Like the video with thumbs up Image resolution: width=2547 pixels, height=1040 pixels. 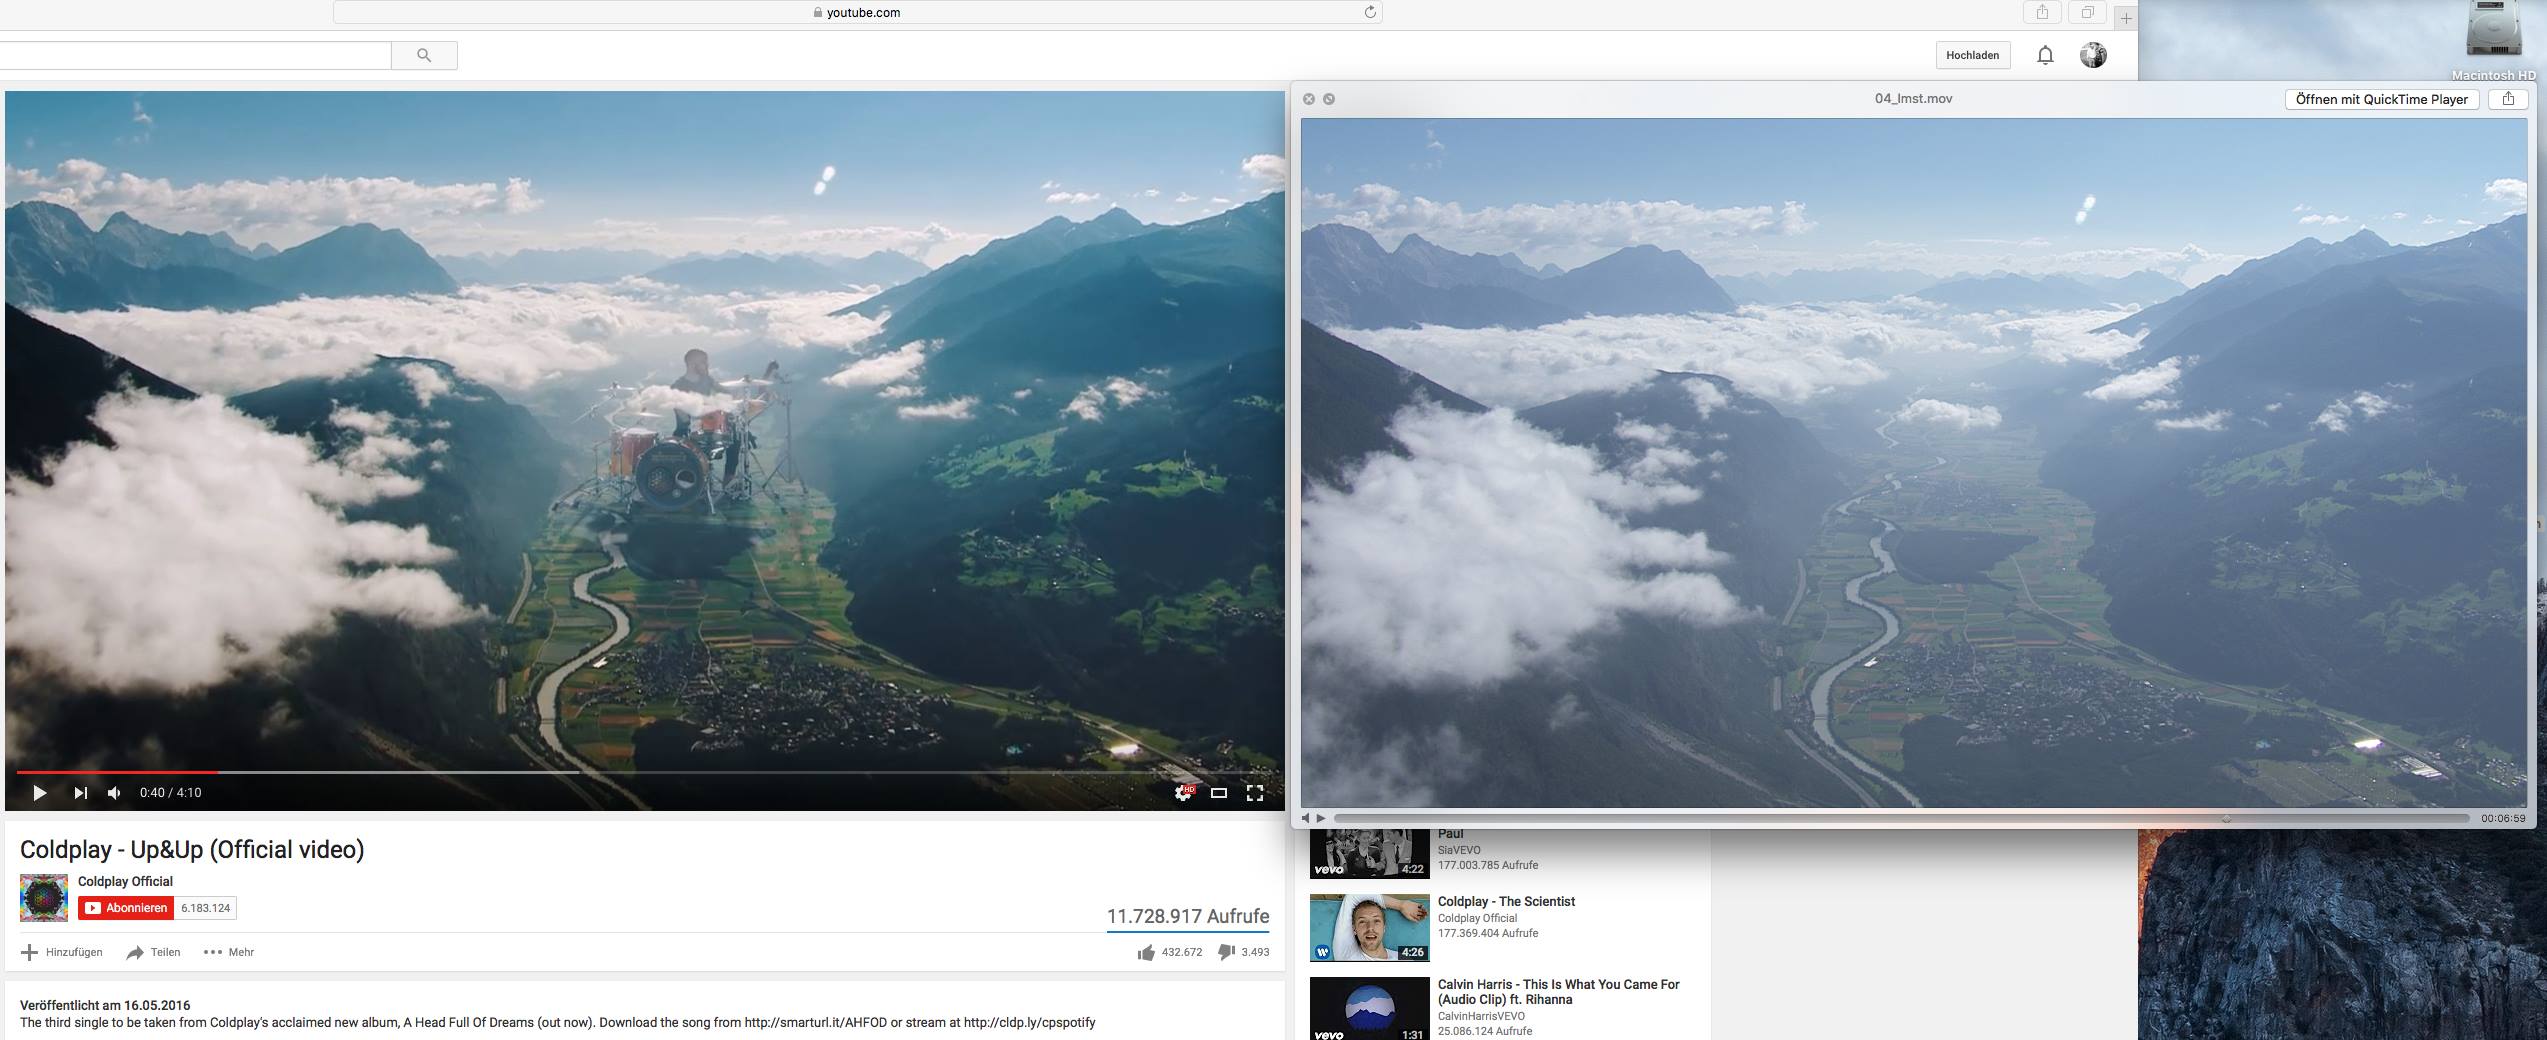1146,952
